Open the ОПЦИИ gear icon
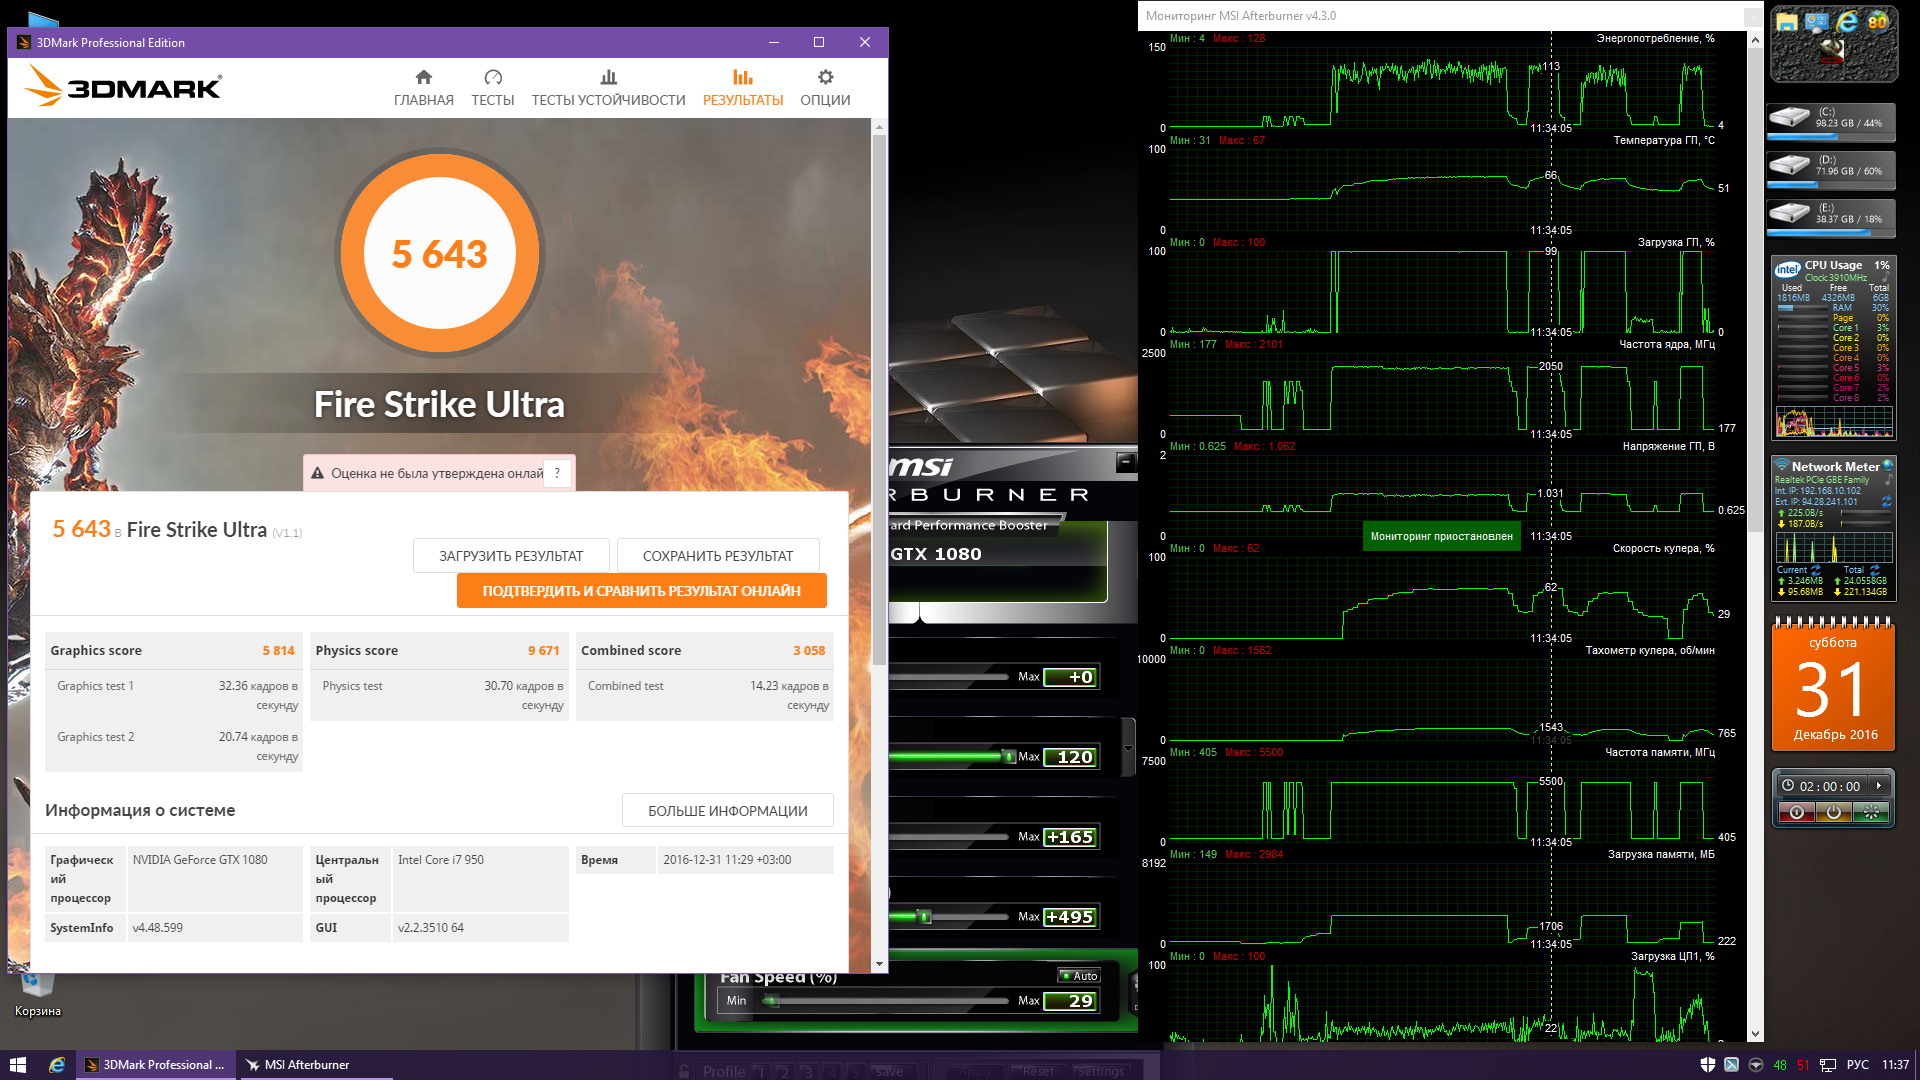This screenshot has height=1080, width=1920. click(x=825, y=78)
